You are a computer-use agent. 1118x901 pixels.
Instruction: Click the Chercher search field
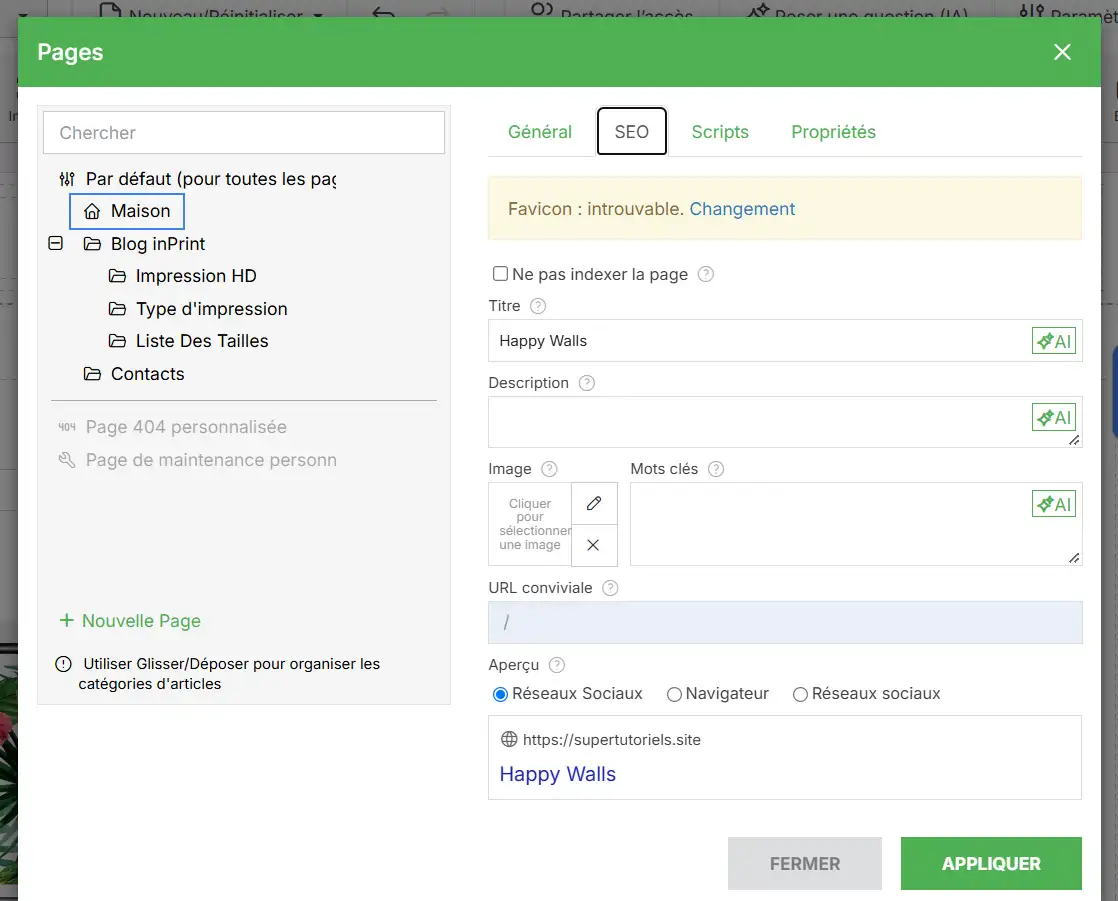point(244,133)
